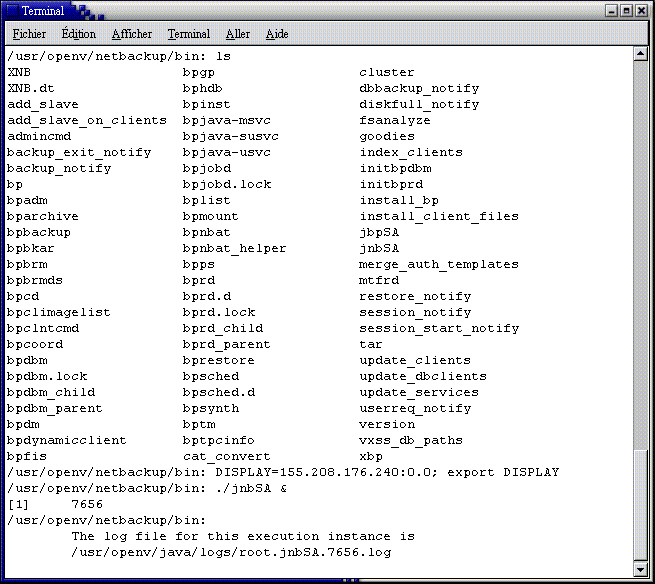This screenshot has height=584, width=655.
Task: Click the entry vxss_db_paths
Action: point(411,441)
